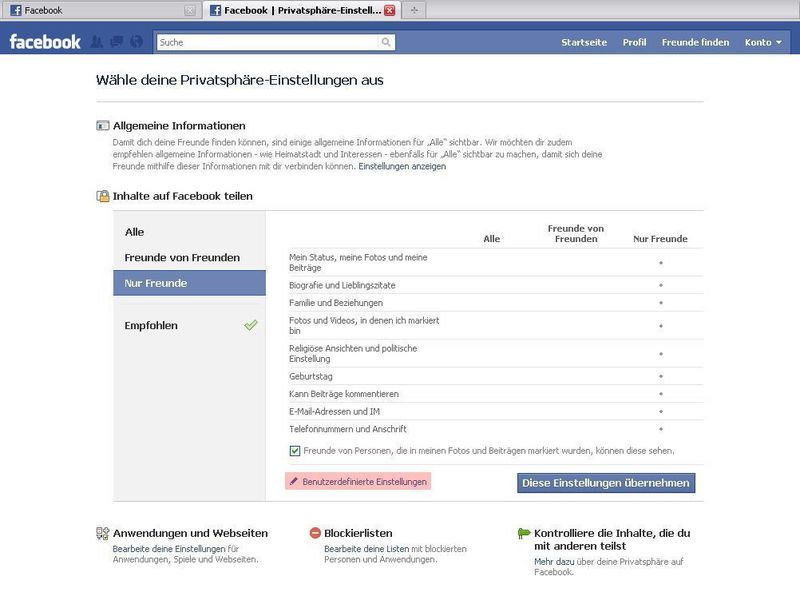Select Freunde von Freunden preset

click(189, 258)
